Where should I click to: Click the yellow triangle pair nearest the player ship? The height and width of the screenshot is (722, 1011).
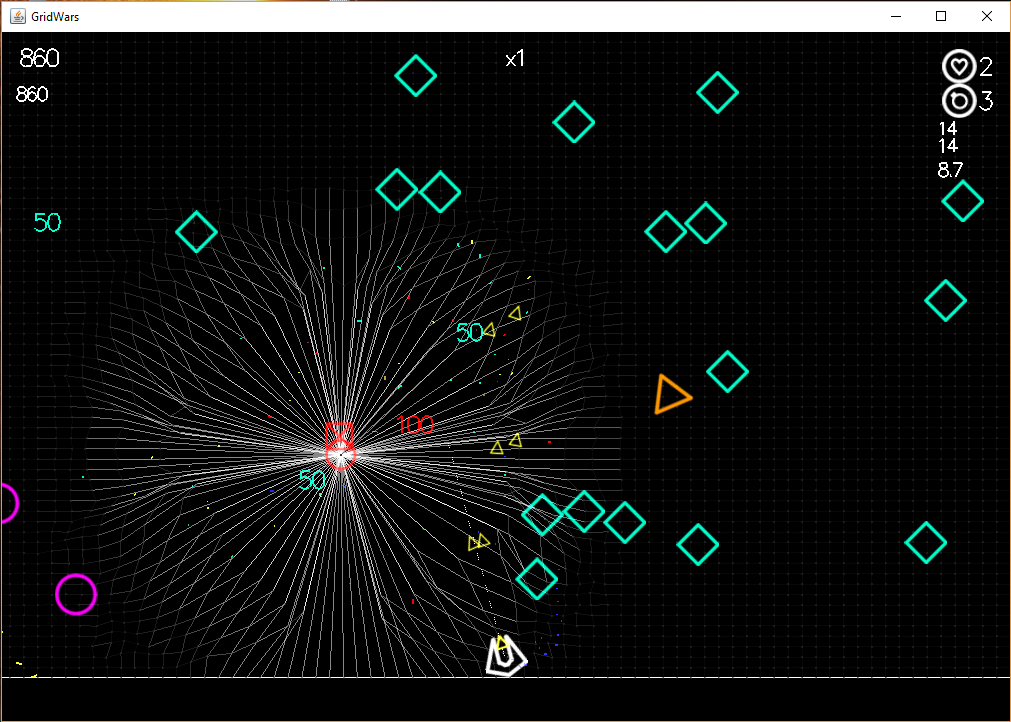(x=479, y=542)
